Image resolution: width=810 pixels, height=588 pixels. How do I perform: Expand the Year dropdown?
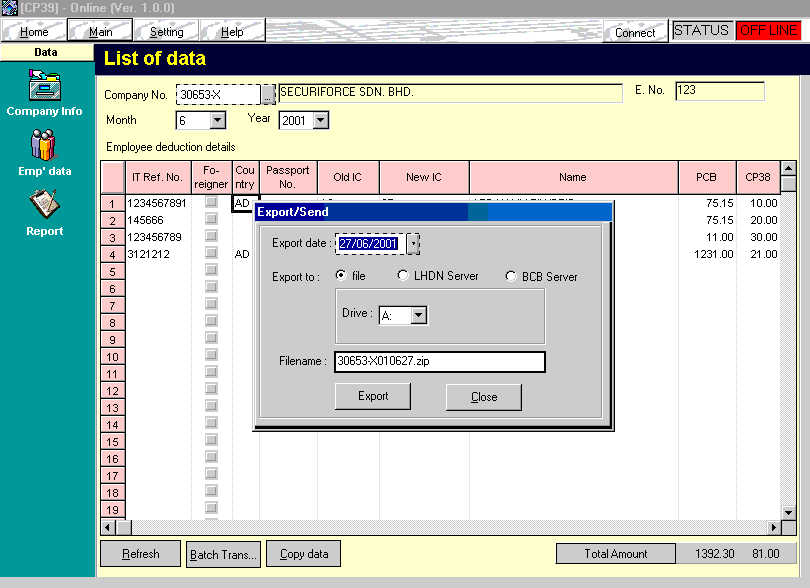320,121
